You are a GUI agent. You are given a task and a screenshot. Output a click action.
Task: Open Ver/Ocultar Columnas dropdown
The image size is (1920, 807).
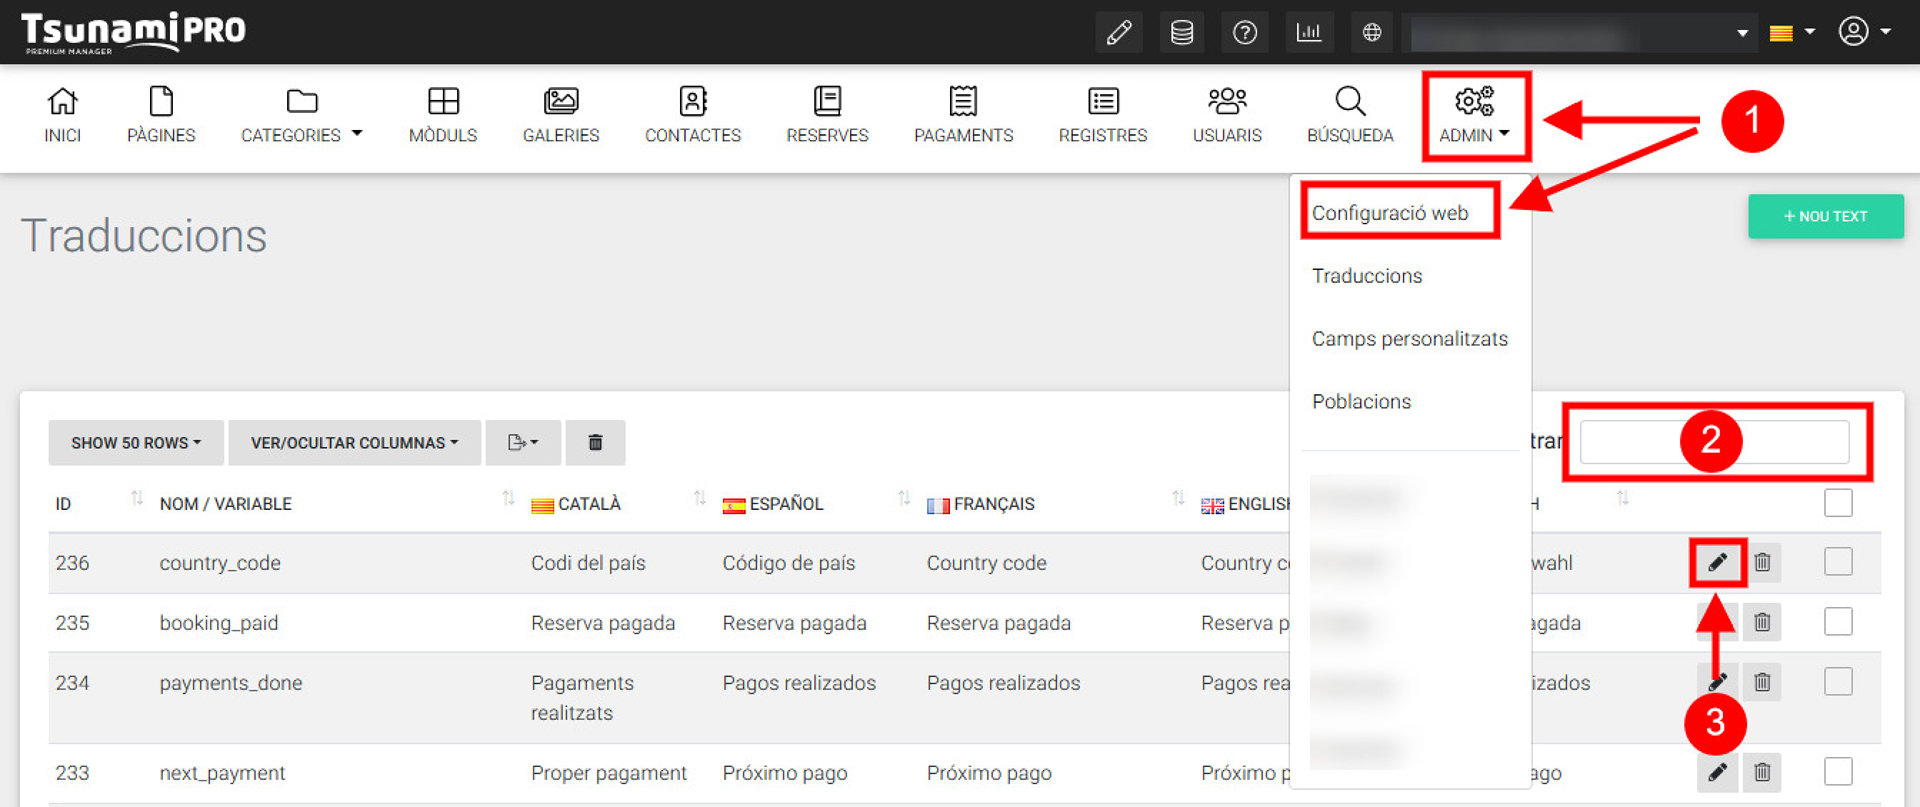click(354, 442)
